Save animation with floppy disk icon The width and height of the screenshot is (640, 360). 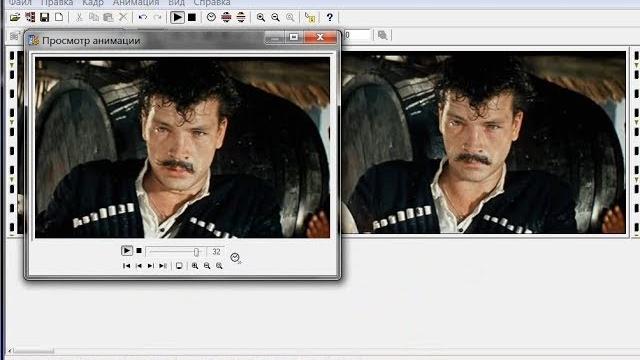[44, 17]
